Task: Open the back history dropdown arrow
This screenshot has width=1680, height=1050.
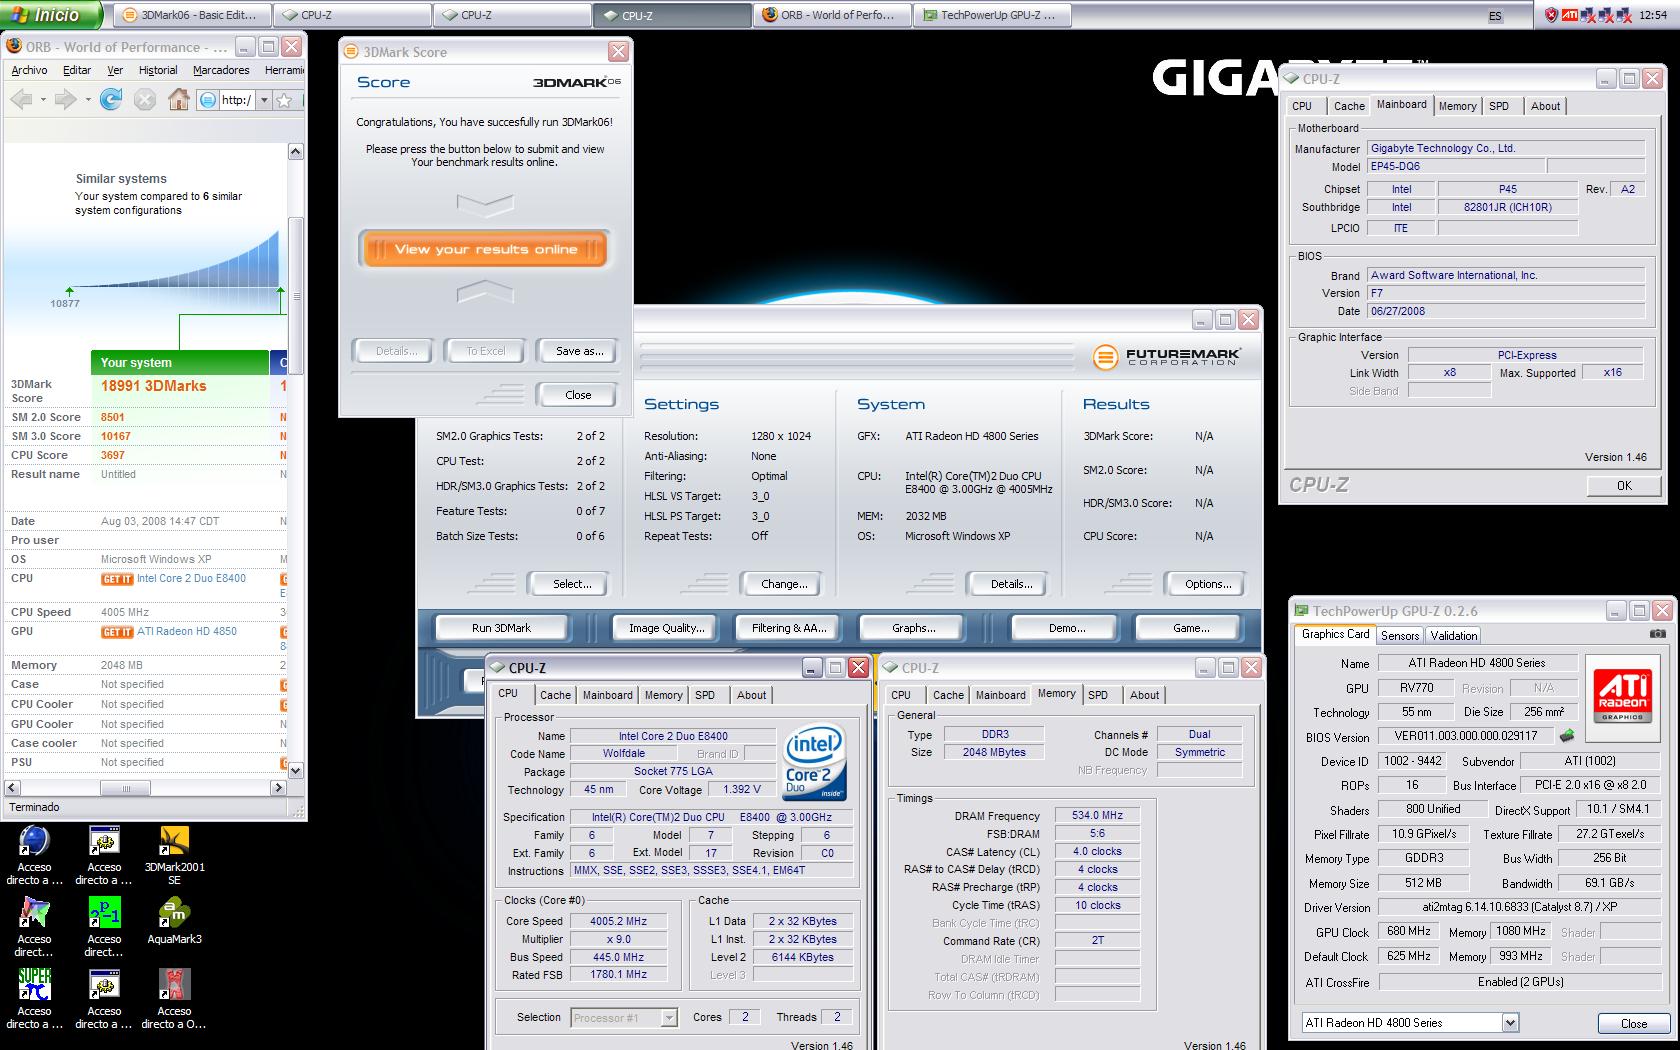Action: click(43, 100)
